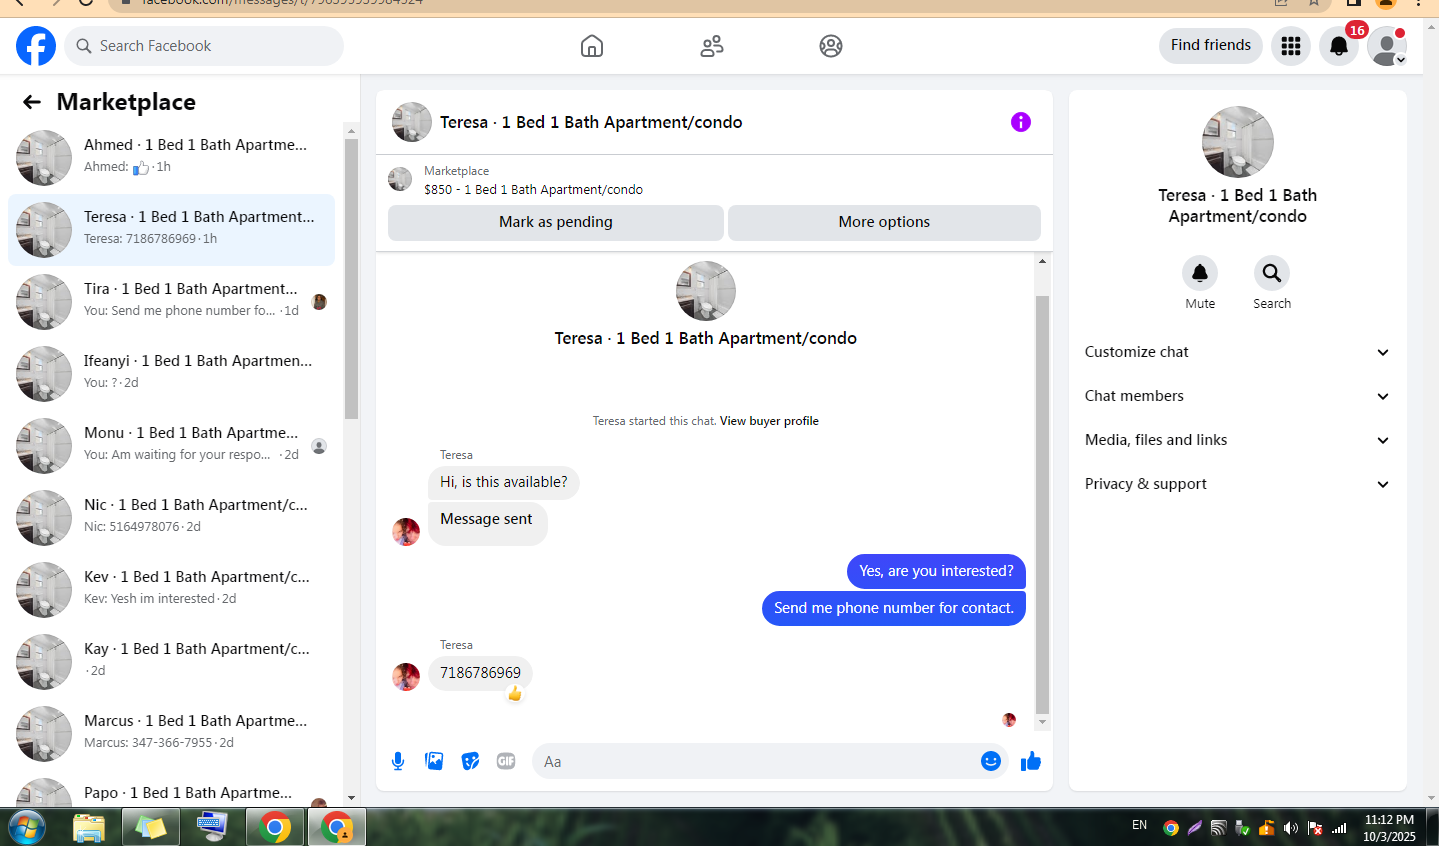
Task: Open File Explorer from the taskbar
Action: point(89,828)
